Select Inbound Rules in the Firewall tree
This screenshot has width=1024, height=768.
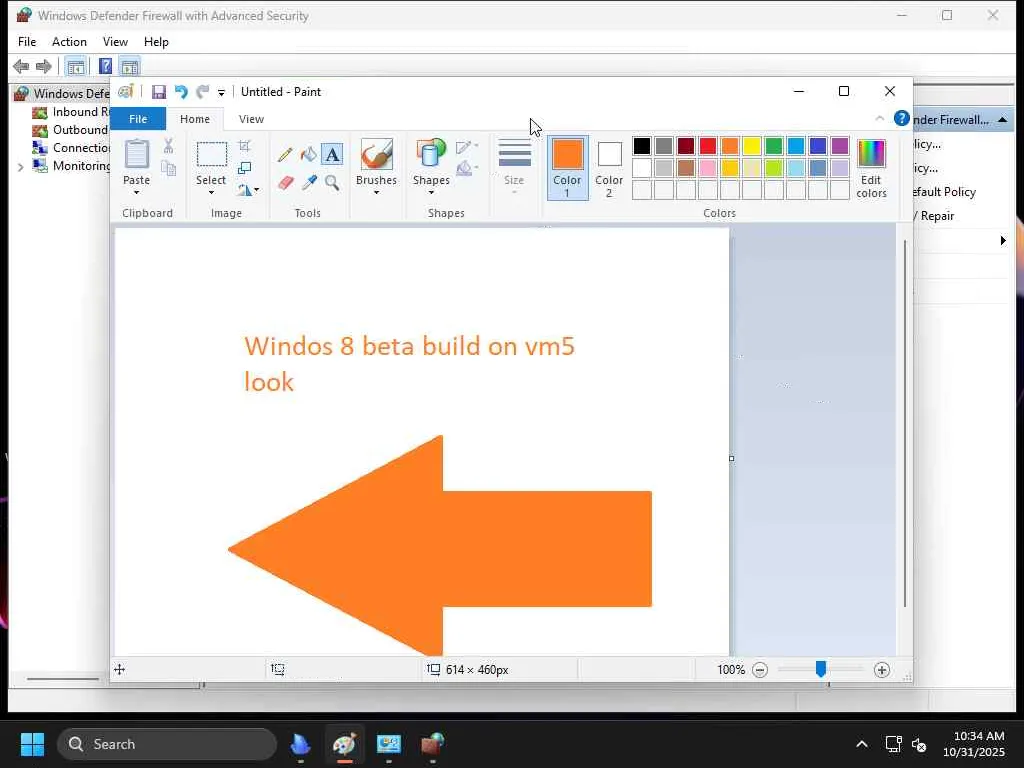pyautogui.click(x=71, y=112)
